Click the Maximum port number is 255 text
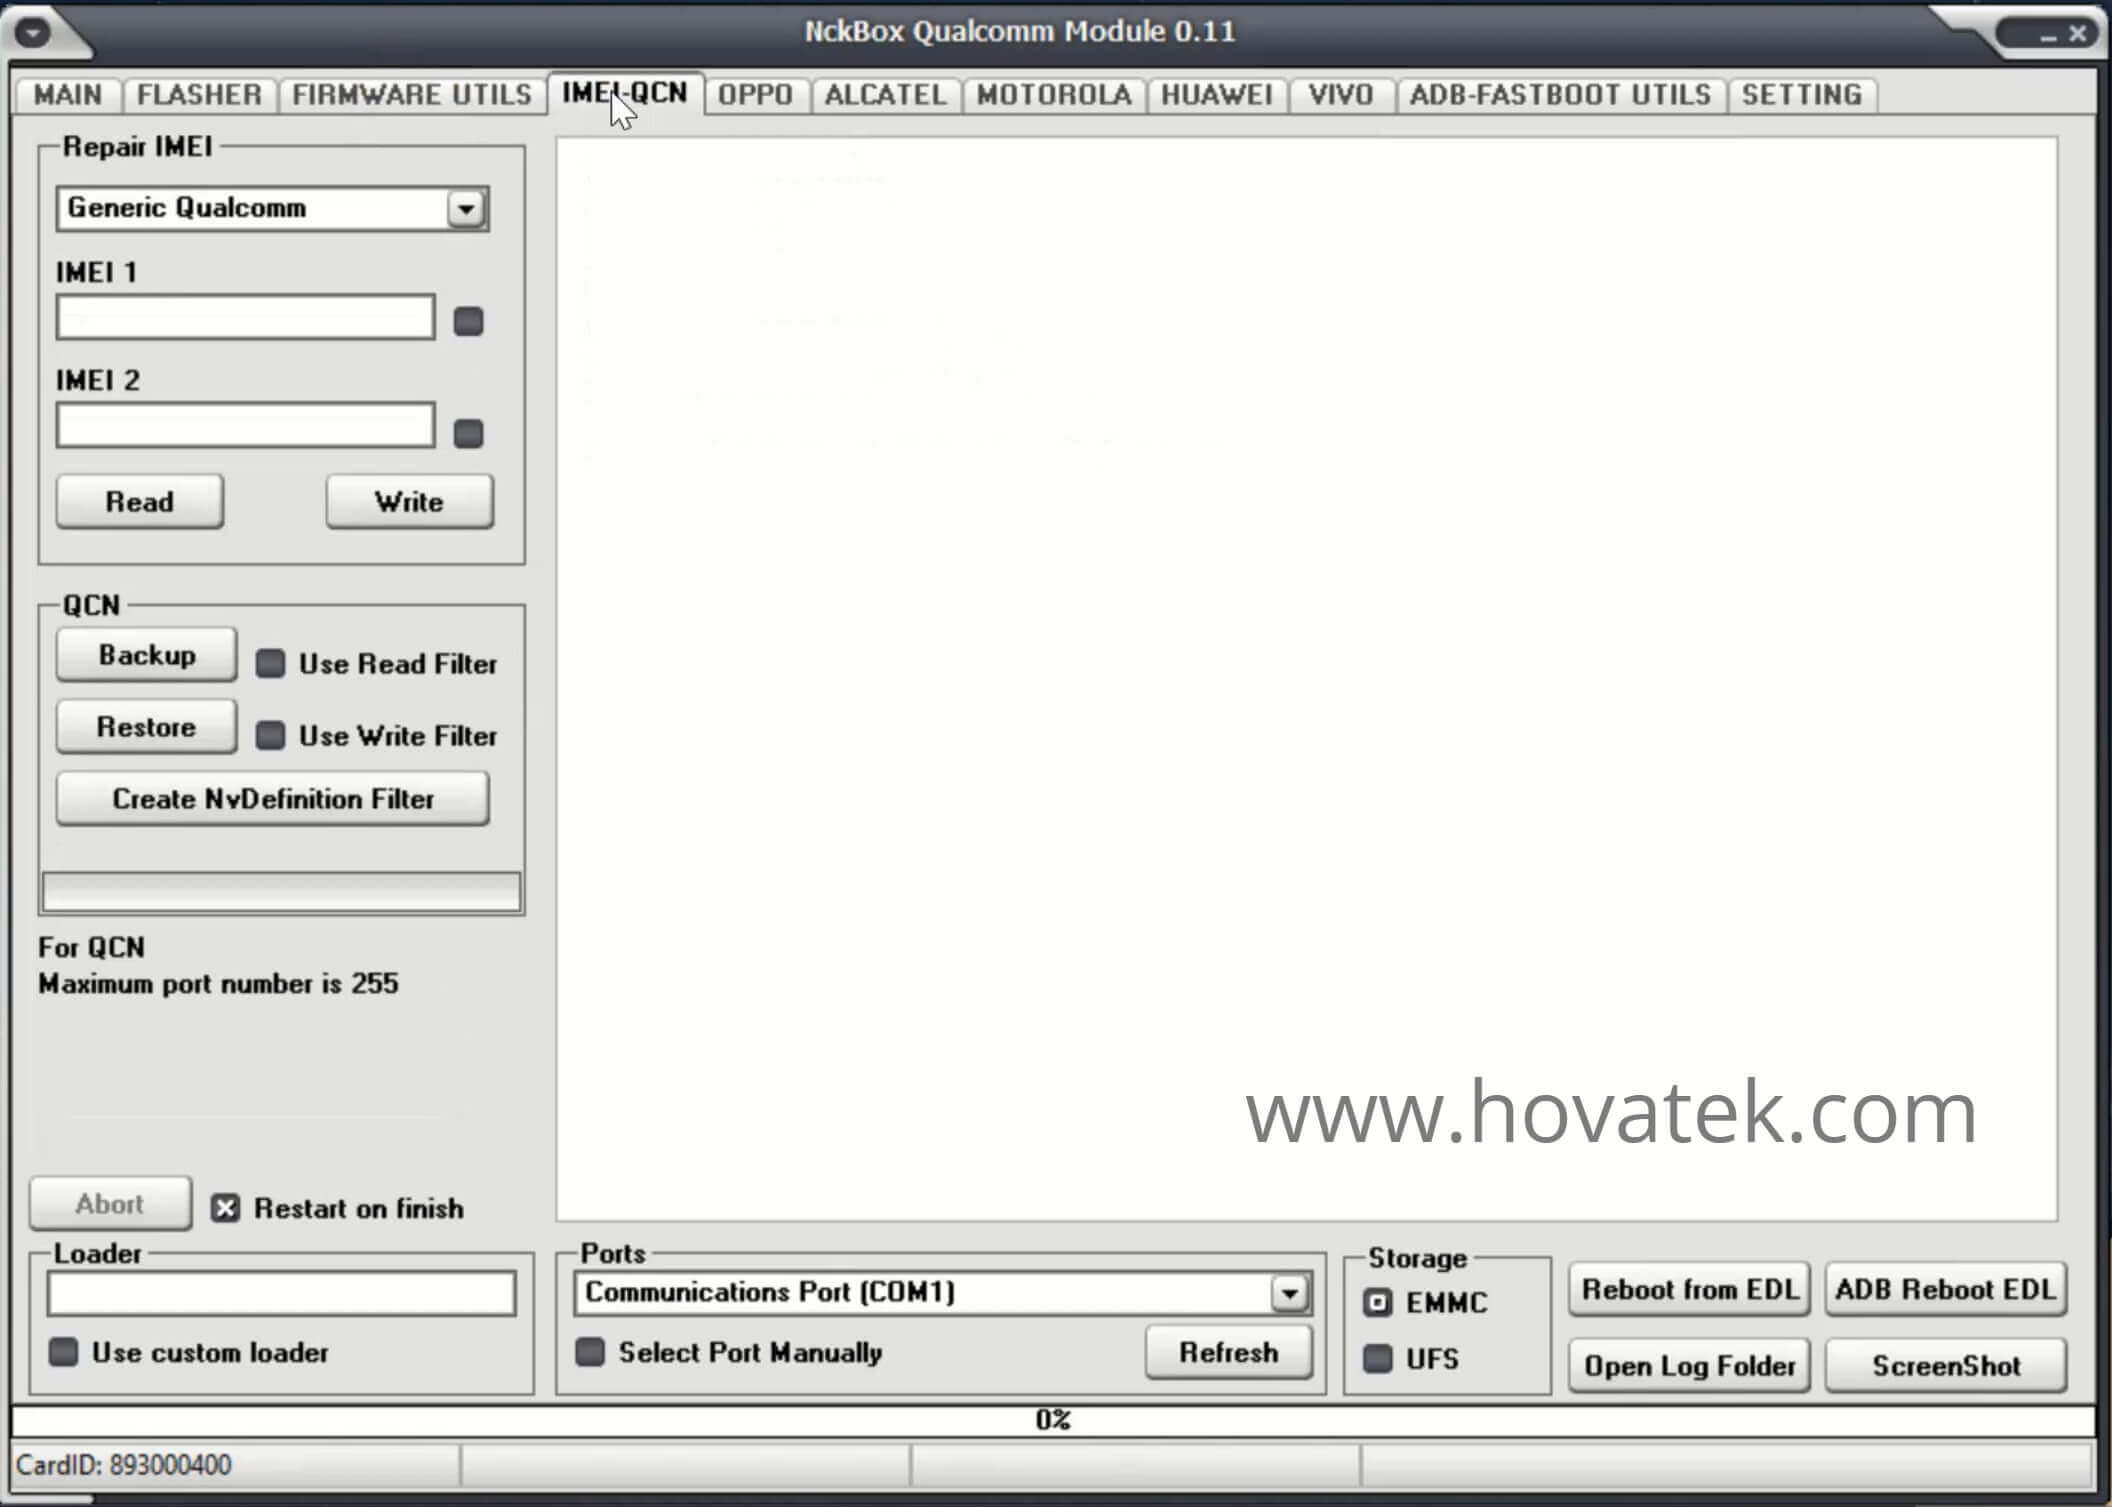Viewport: 2112px width, 1507px height. pyautogui.click(x=218, y=984)
